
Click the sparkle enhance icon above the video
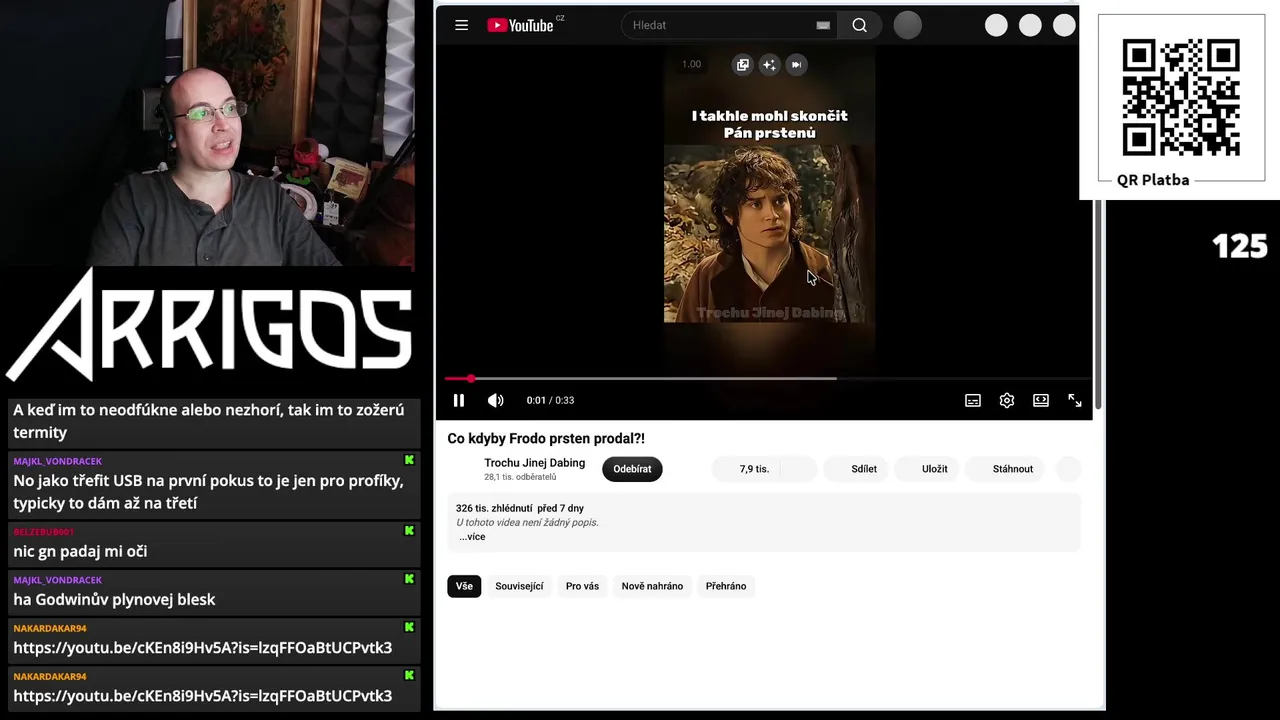click(x=769, y=64)
